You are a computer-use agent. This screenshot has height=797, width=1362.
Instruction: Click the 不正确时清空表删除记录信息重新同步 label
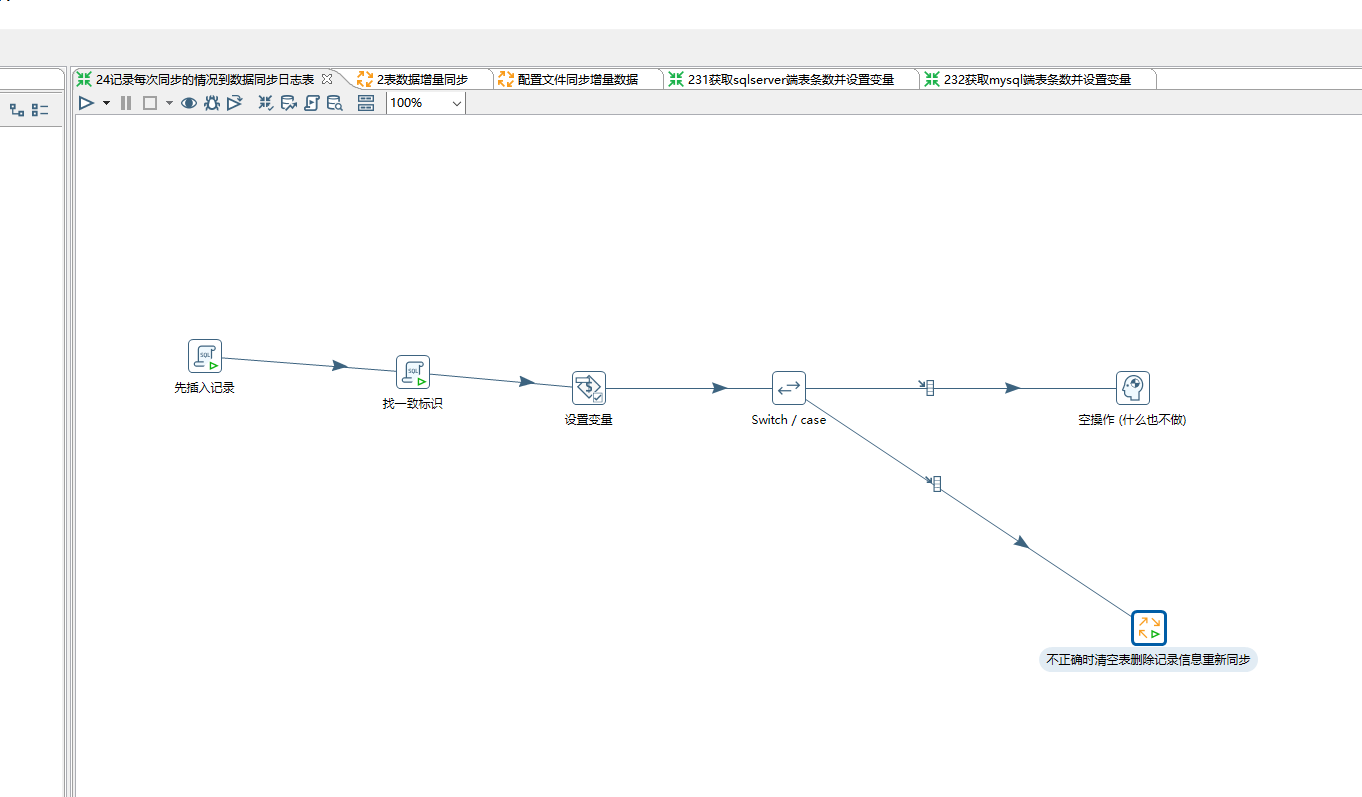(x=1148, y=659)
